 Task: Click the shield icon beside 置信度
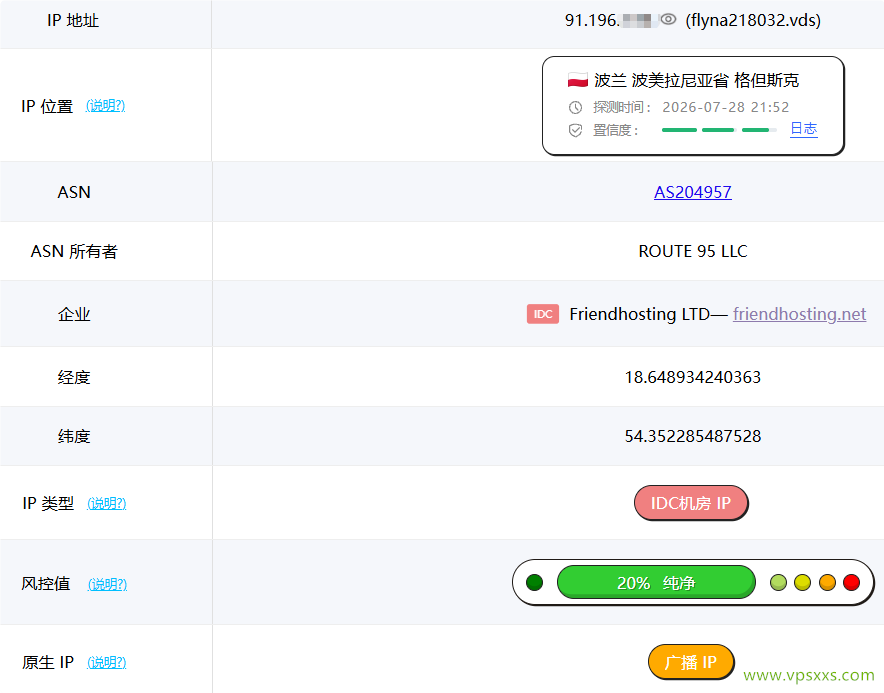(575, 131)
